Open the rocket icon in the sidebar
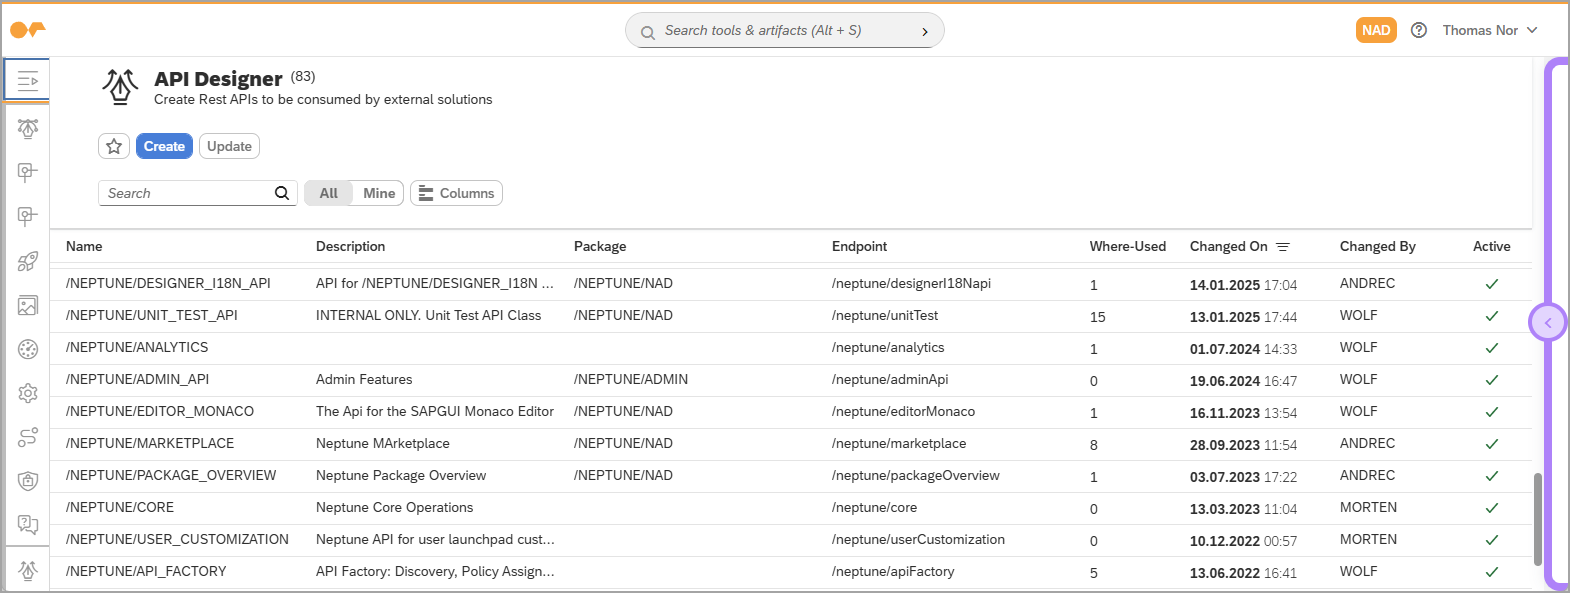The height and width of the screenshot is (593, 1570). (x=28, y=261)
